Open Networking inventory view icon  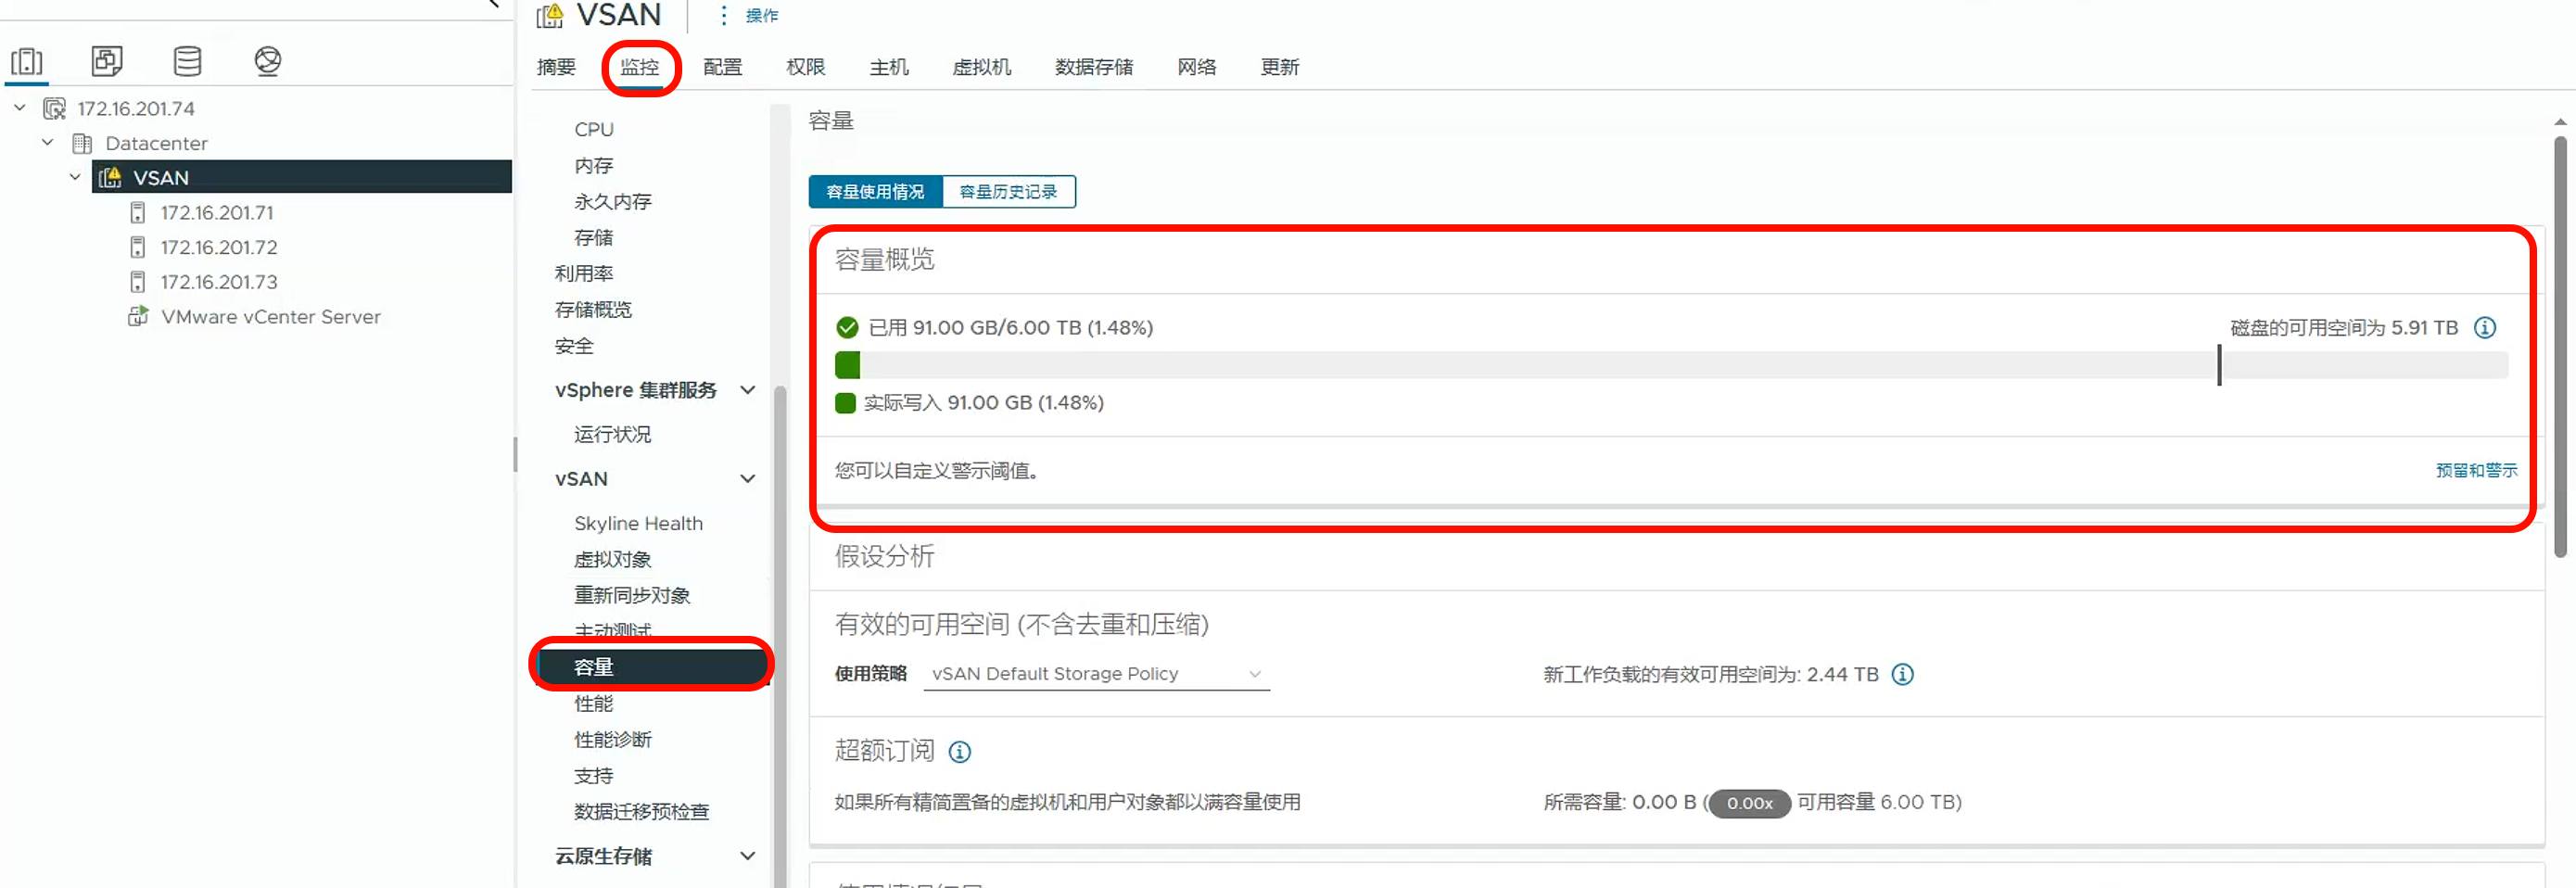[267, 62]
